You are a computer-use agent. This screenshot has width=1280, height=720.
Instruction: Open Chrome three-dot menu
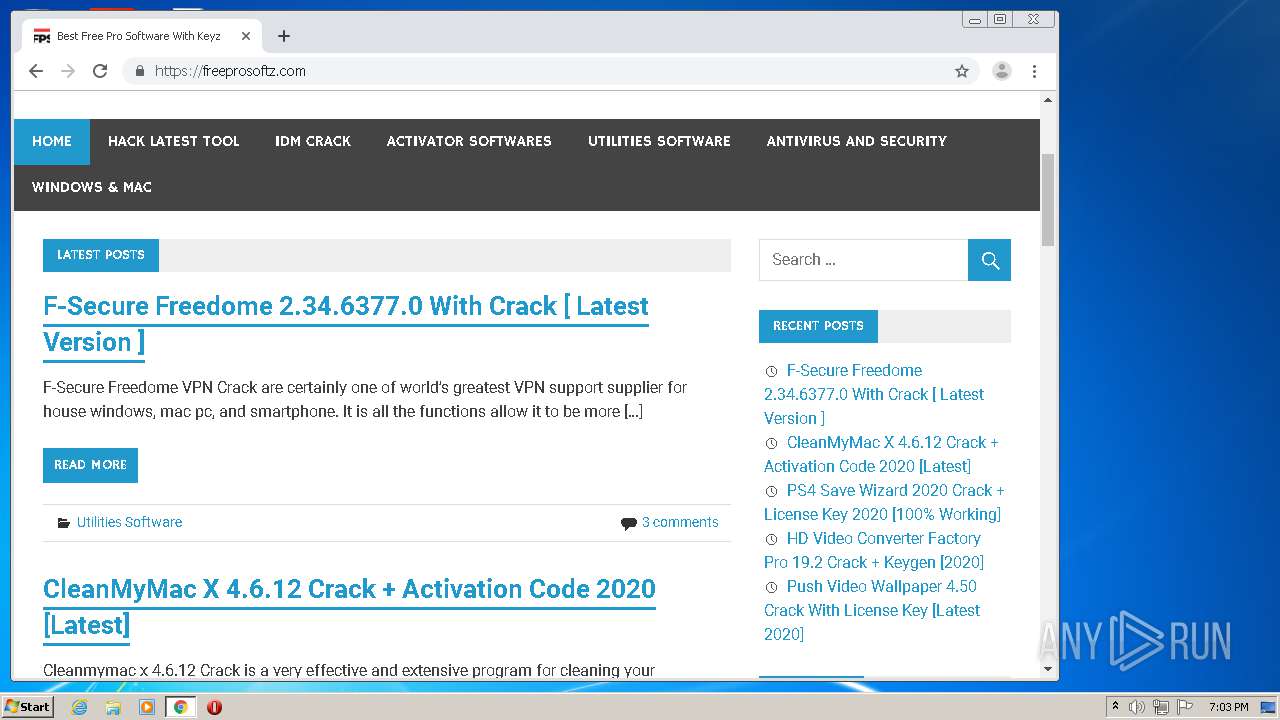tap(1035, 71)
